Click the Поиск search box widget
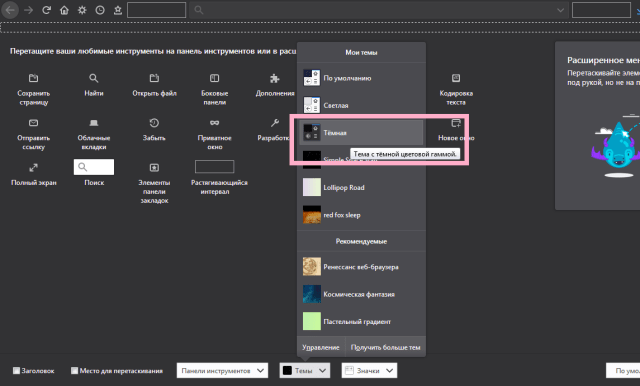 pos(94,167)
